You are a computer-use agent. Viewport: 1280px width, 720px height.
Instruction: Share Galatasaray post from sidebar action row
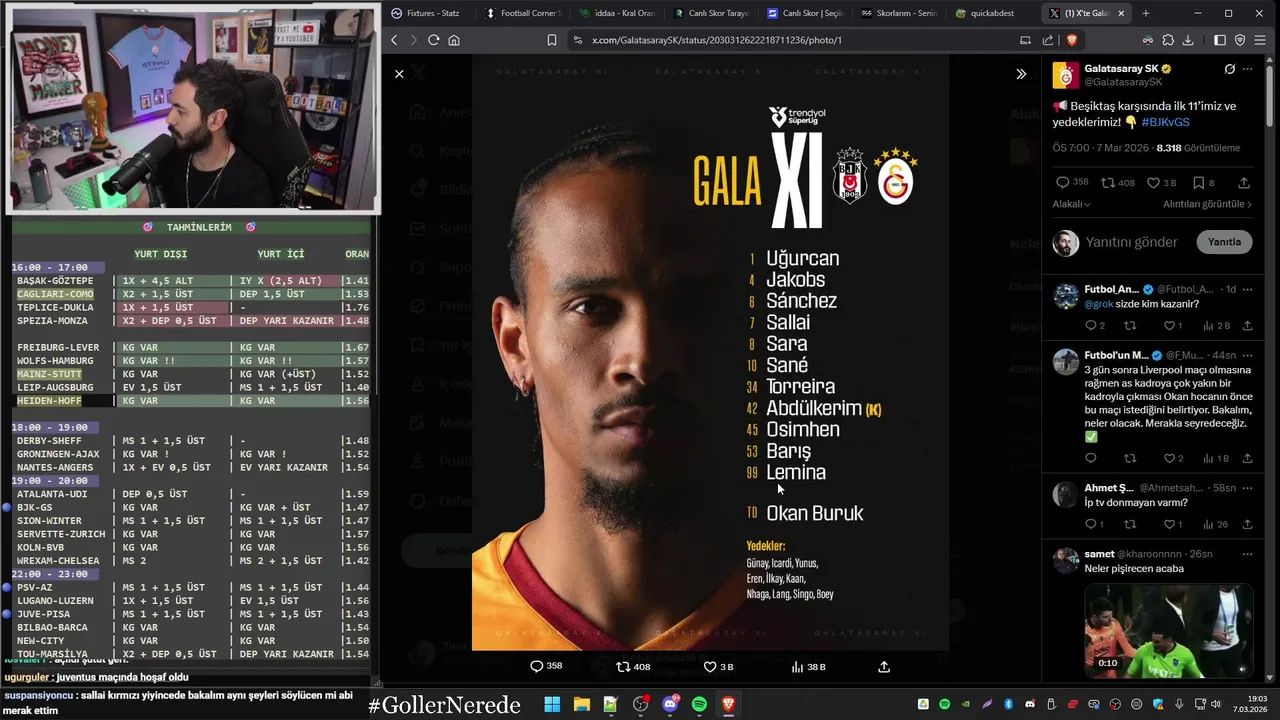click(1244, 183)
